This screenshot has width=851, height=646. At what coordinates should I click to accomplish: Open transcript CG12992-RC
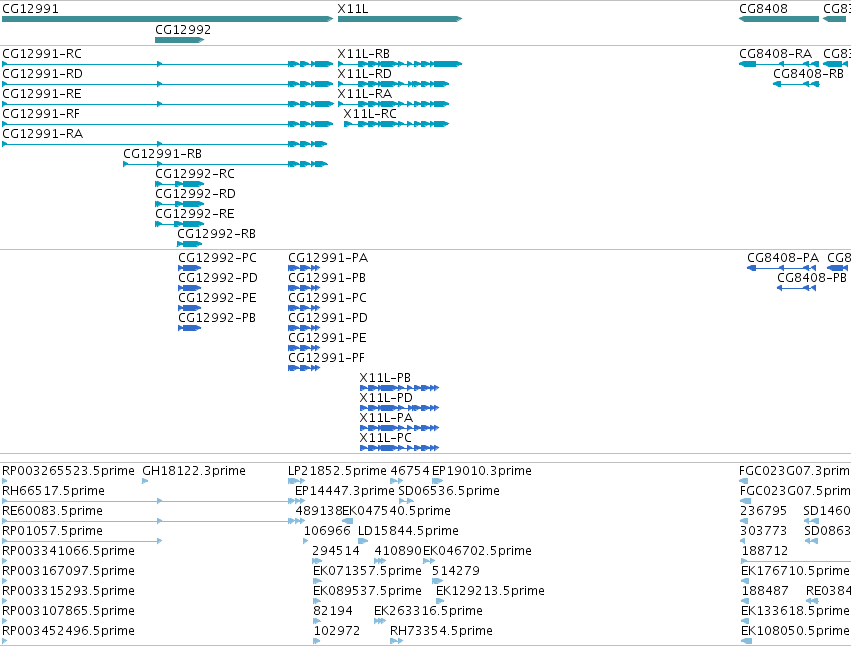coord(195,174)
